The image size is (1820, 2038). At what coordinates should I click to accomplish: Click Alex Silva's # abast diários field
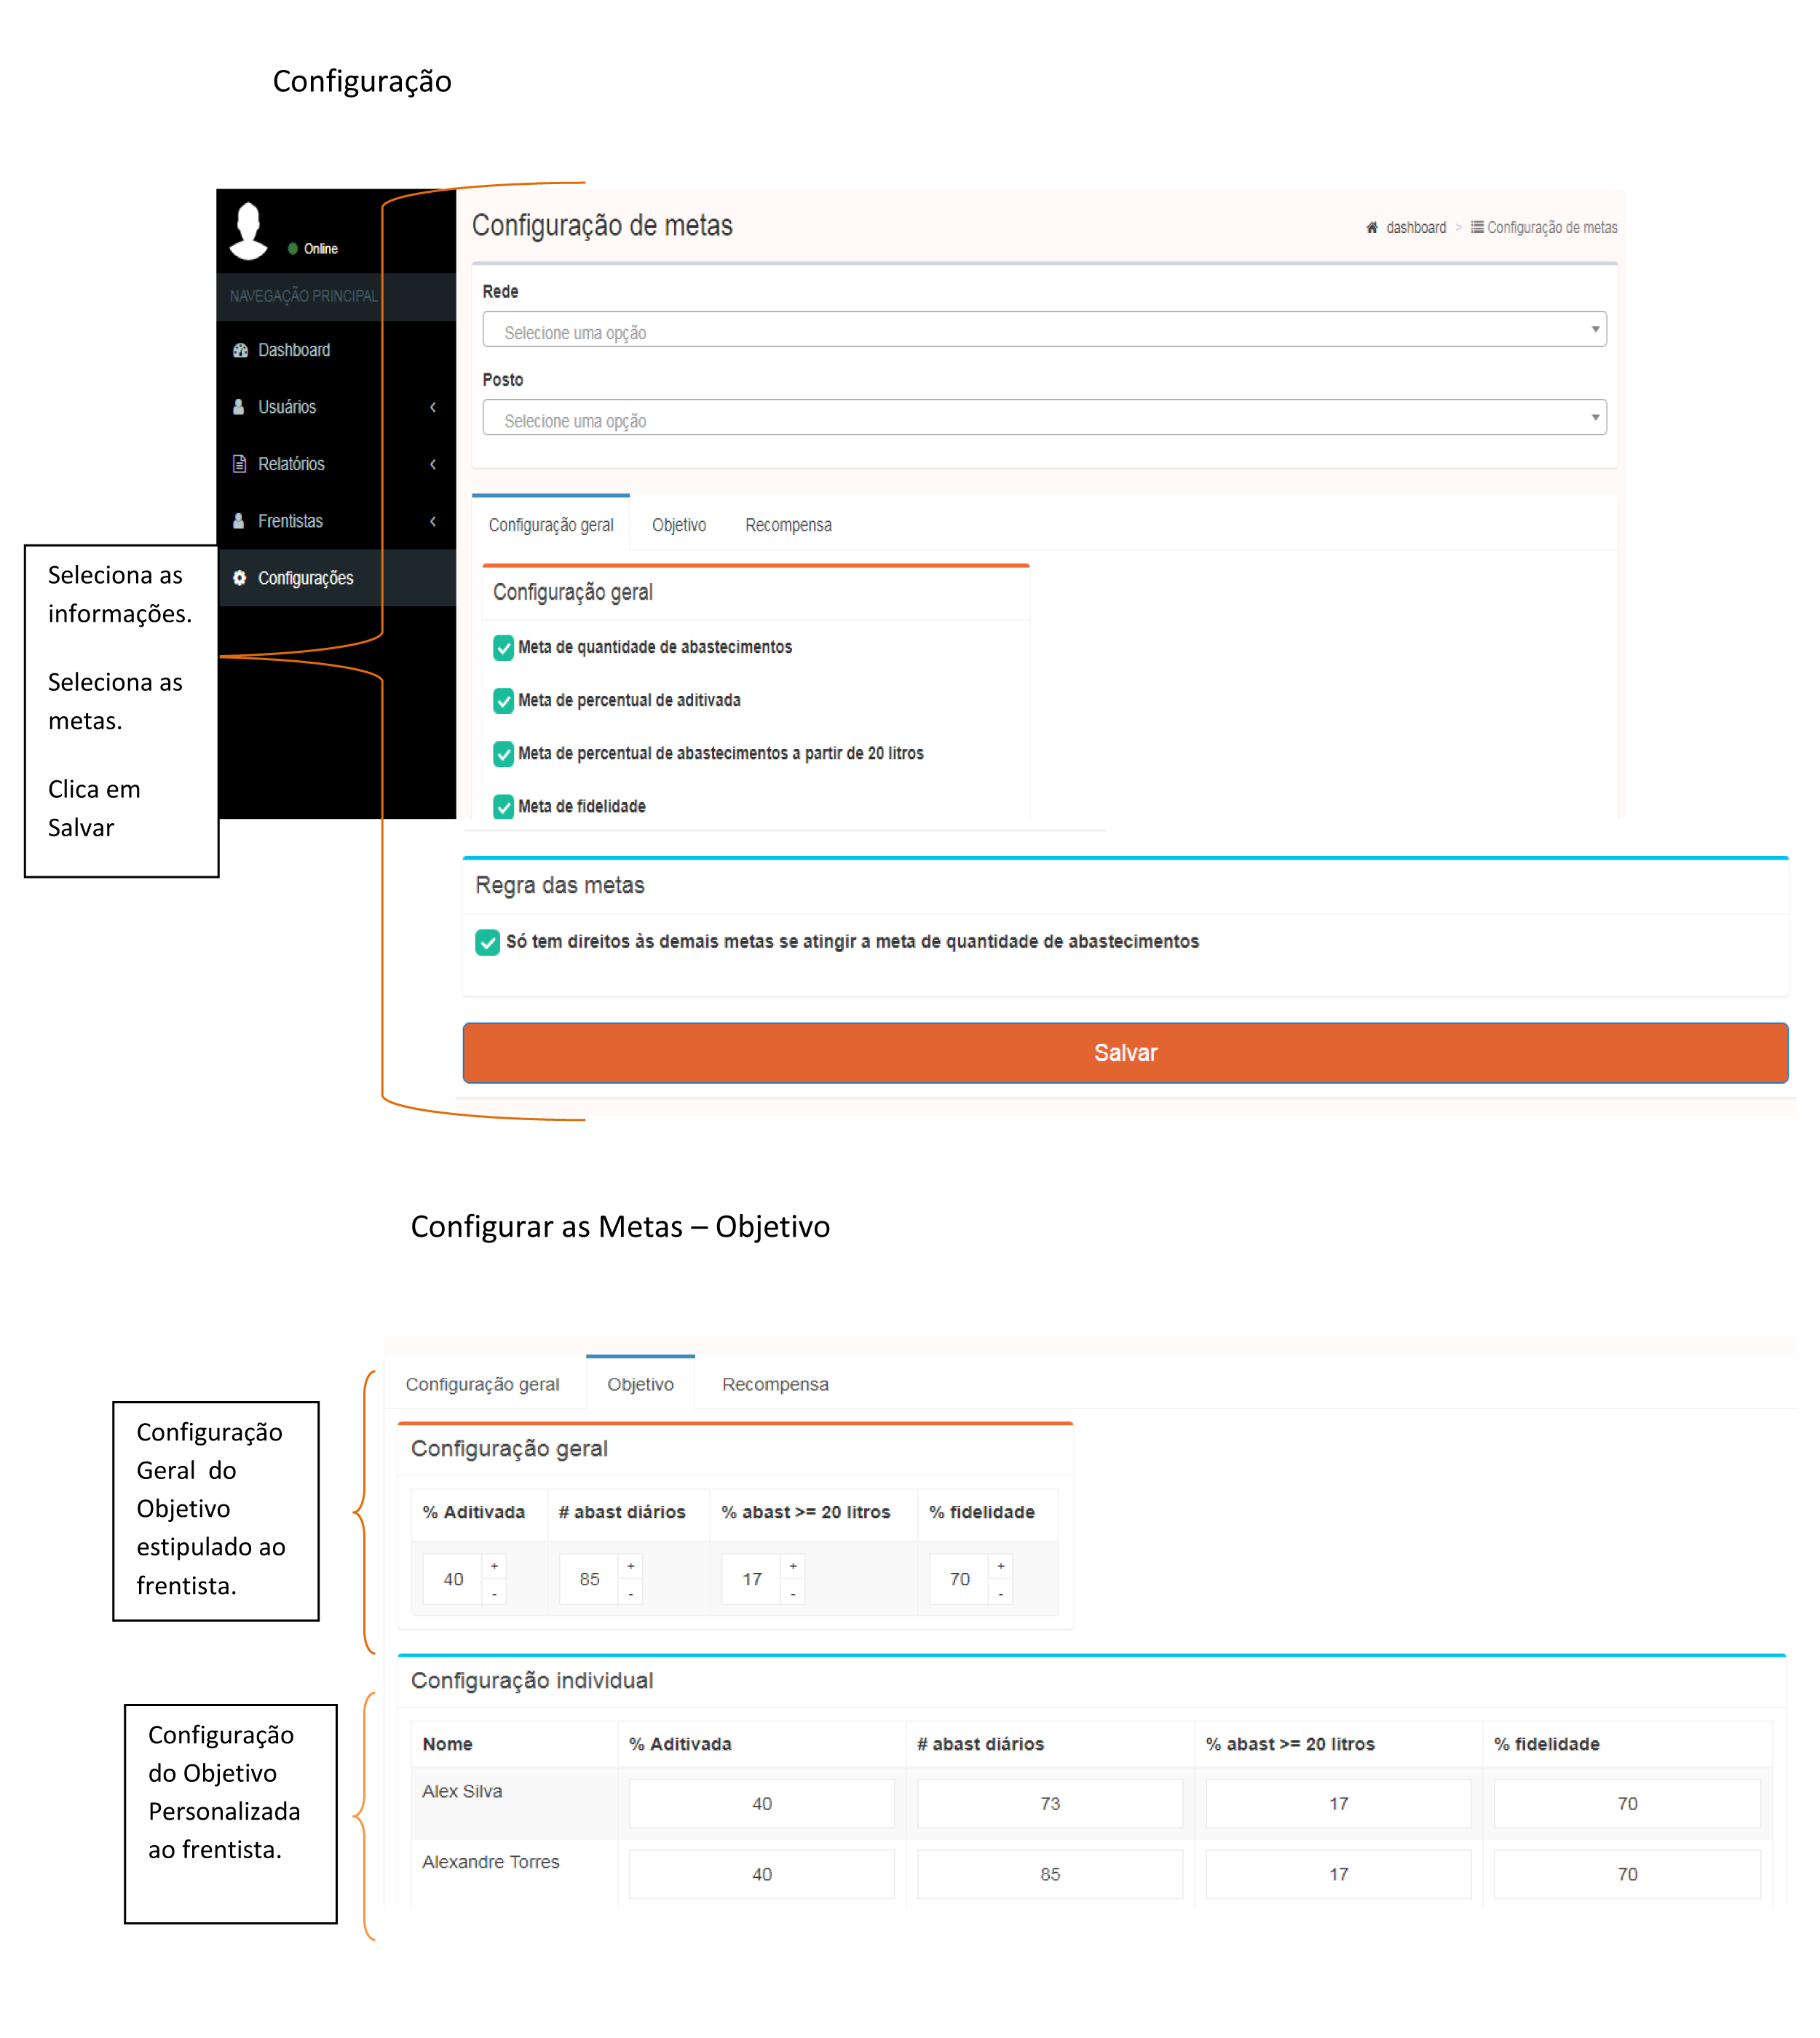(1049, 1803)
